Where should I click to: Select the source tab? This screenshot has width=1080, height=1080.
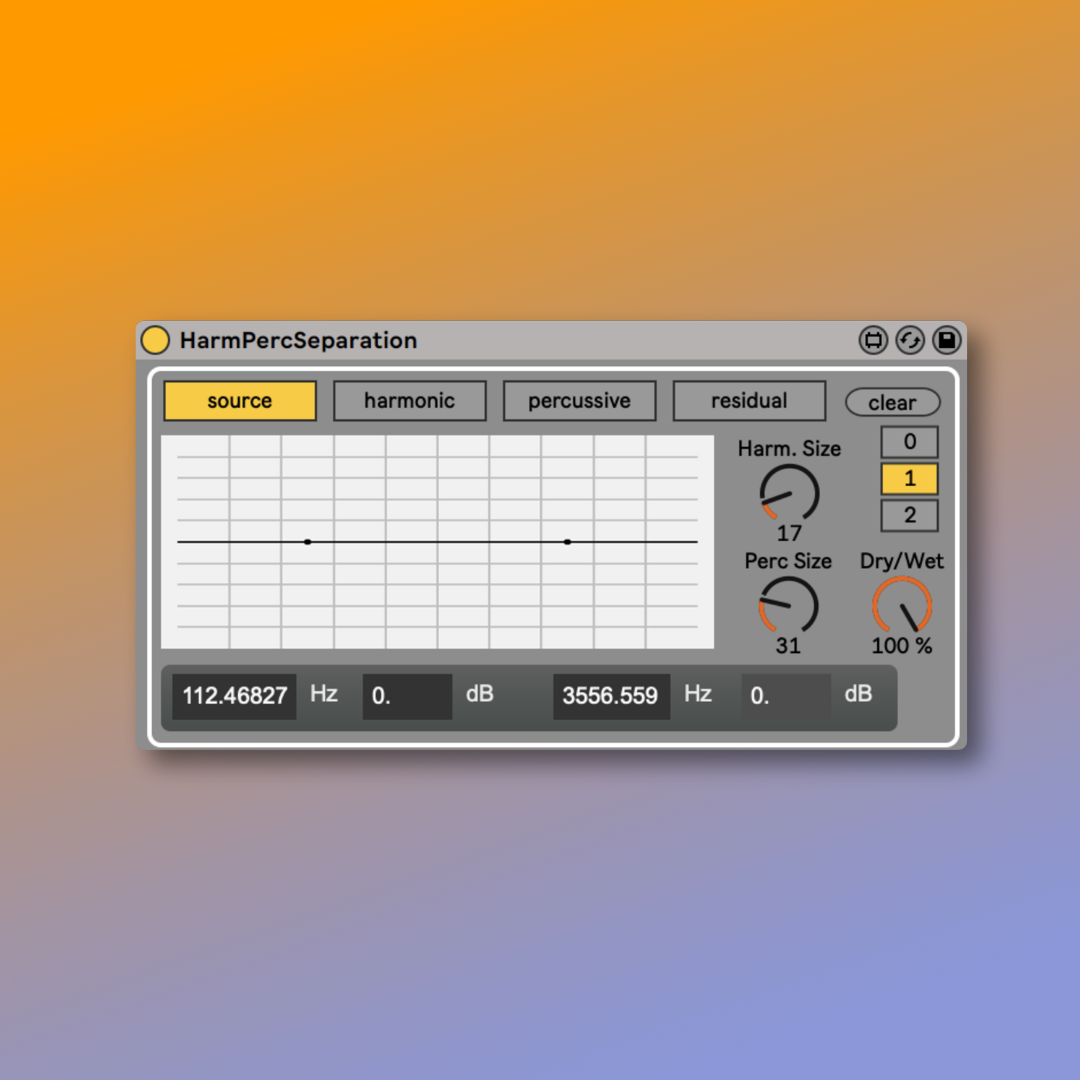coord(240,401)
